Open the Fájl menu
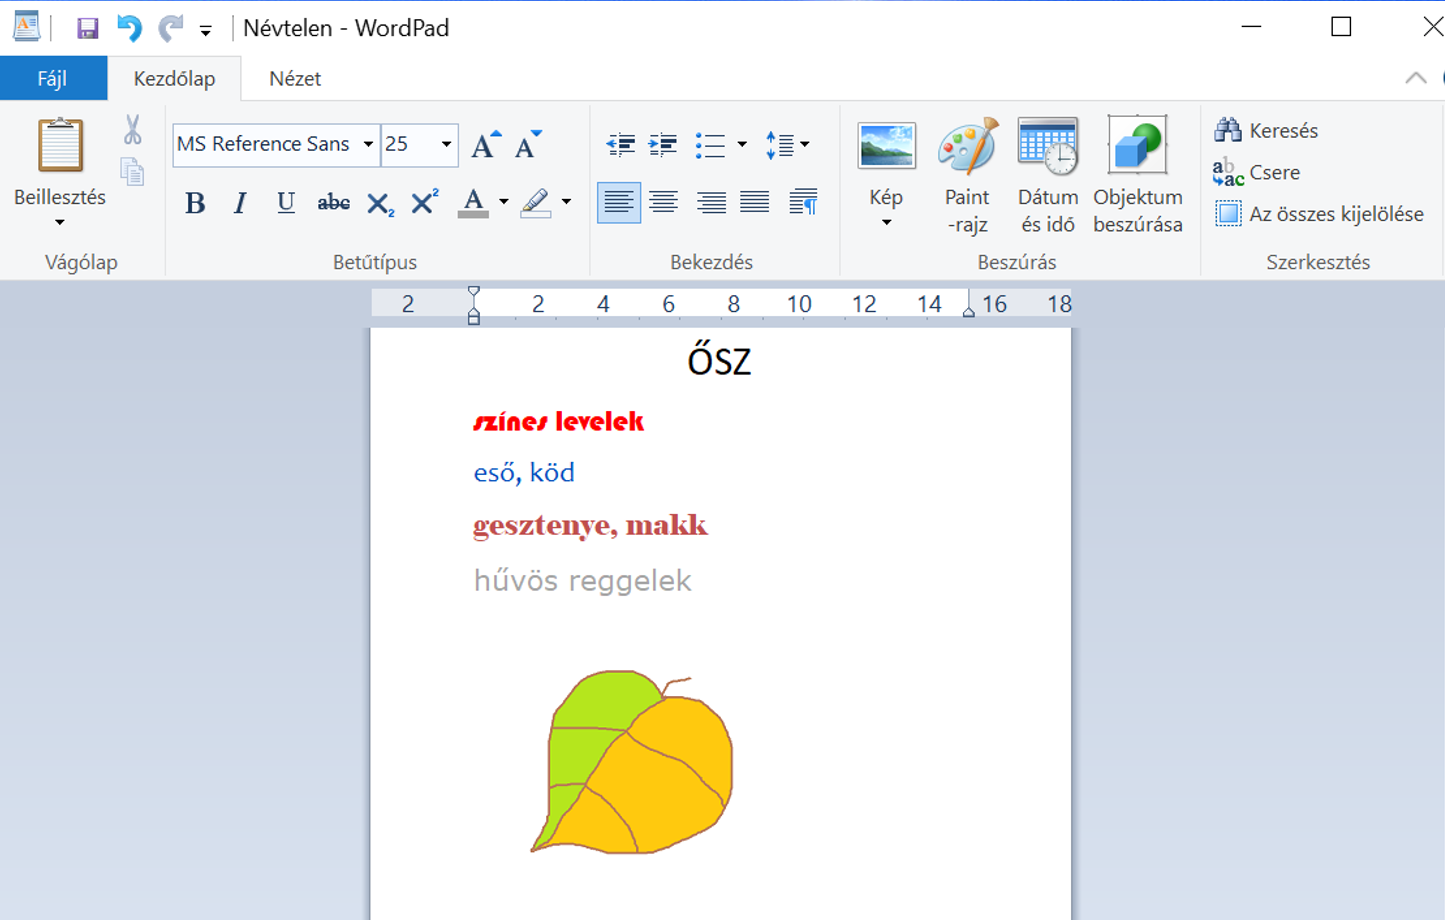 (x=53, y=79)
